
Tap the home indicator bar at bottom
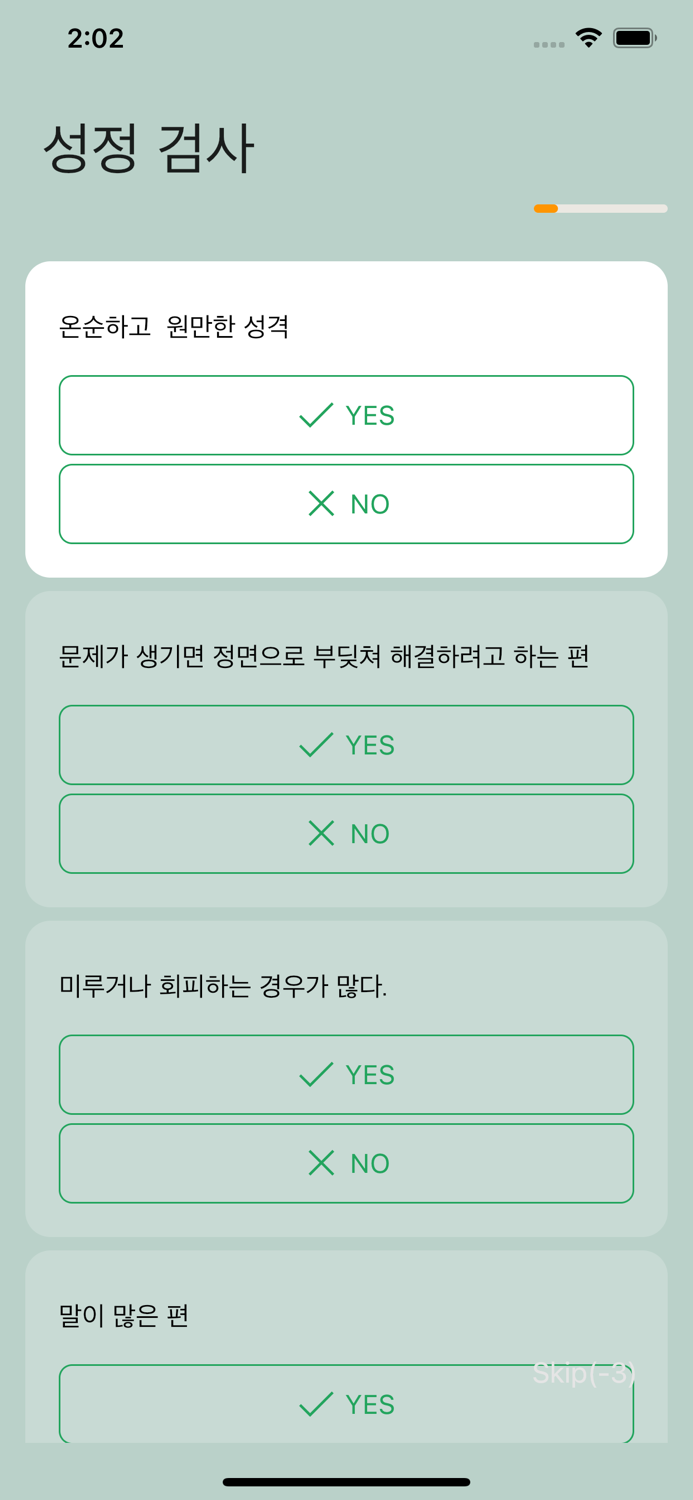[346, 1482]
